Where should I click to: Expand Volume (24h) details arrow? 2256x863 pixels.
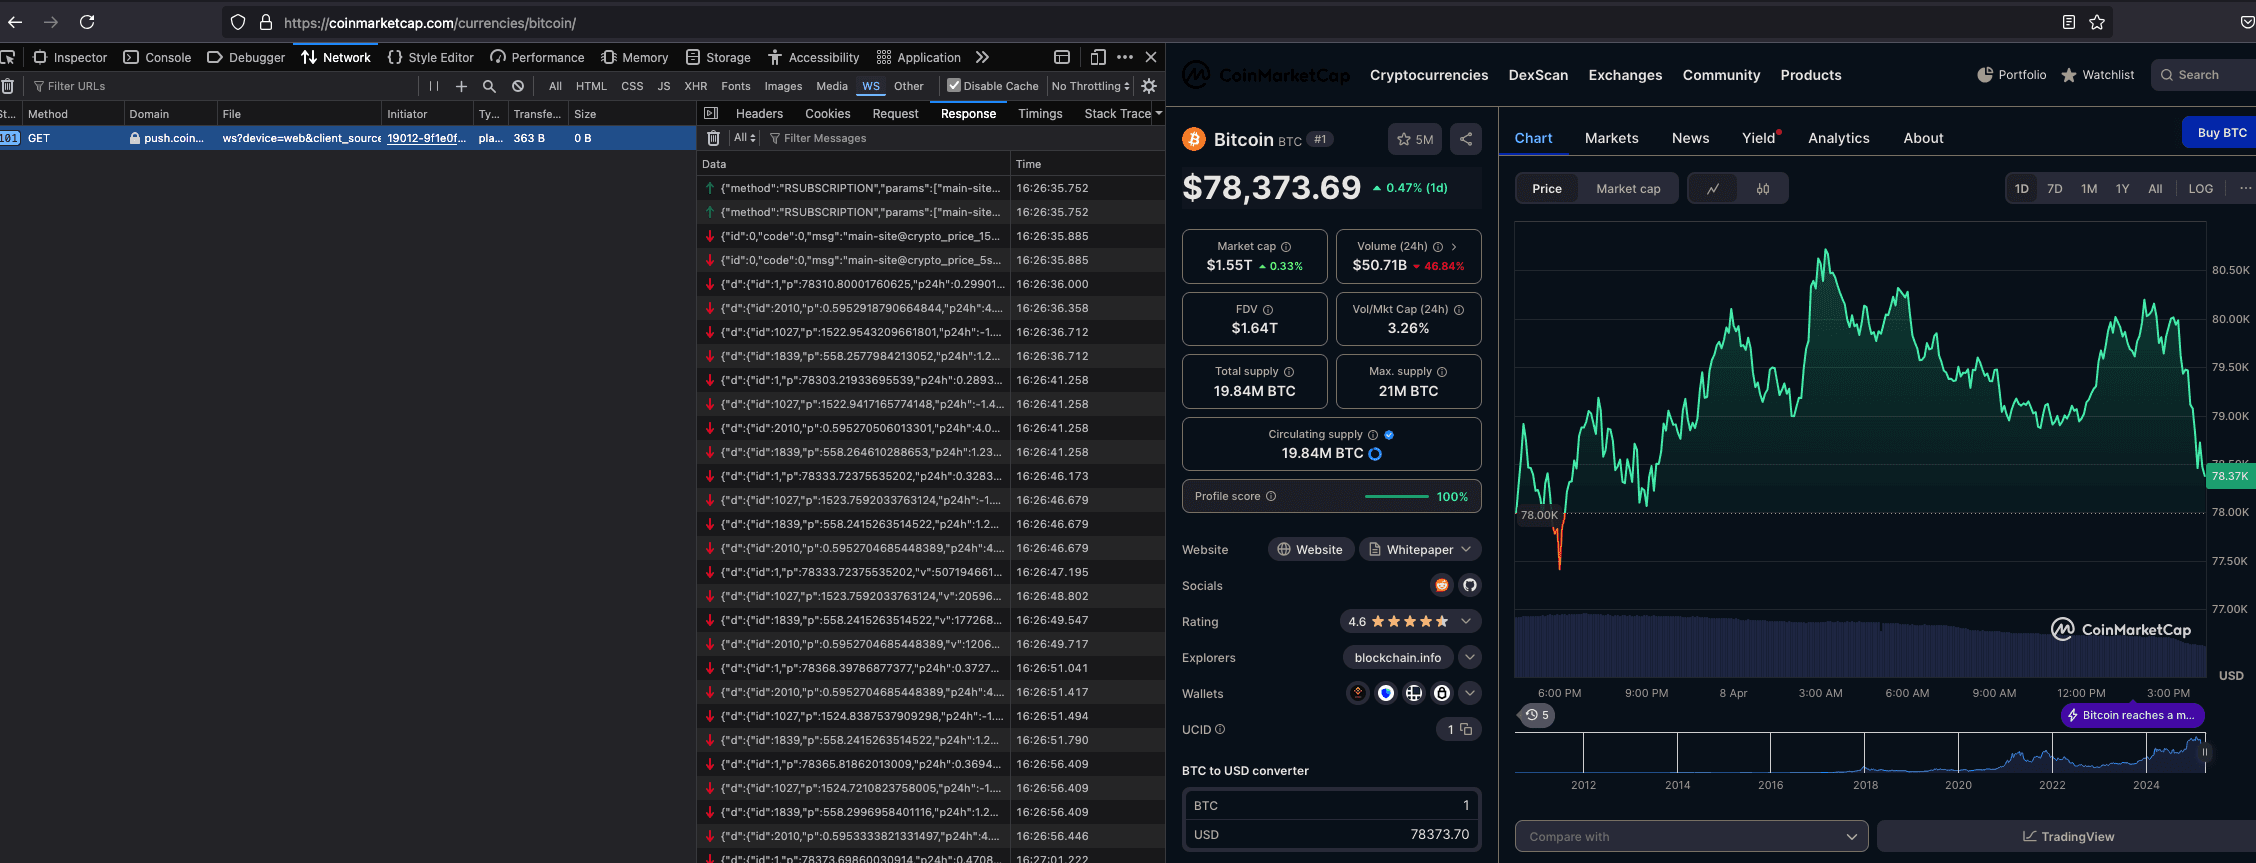(x=1454, y=246)
